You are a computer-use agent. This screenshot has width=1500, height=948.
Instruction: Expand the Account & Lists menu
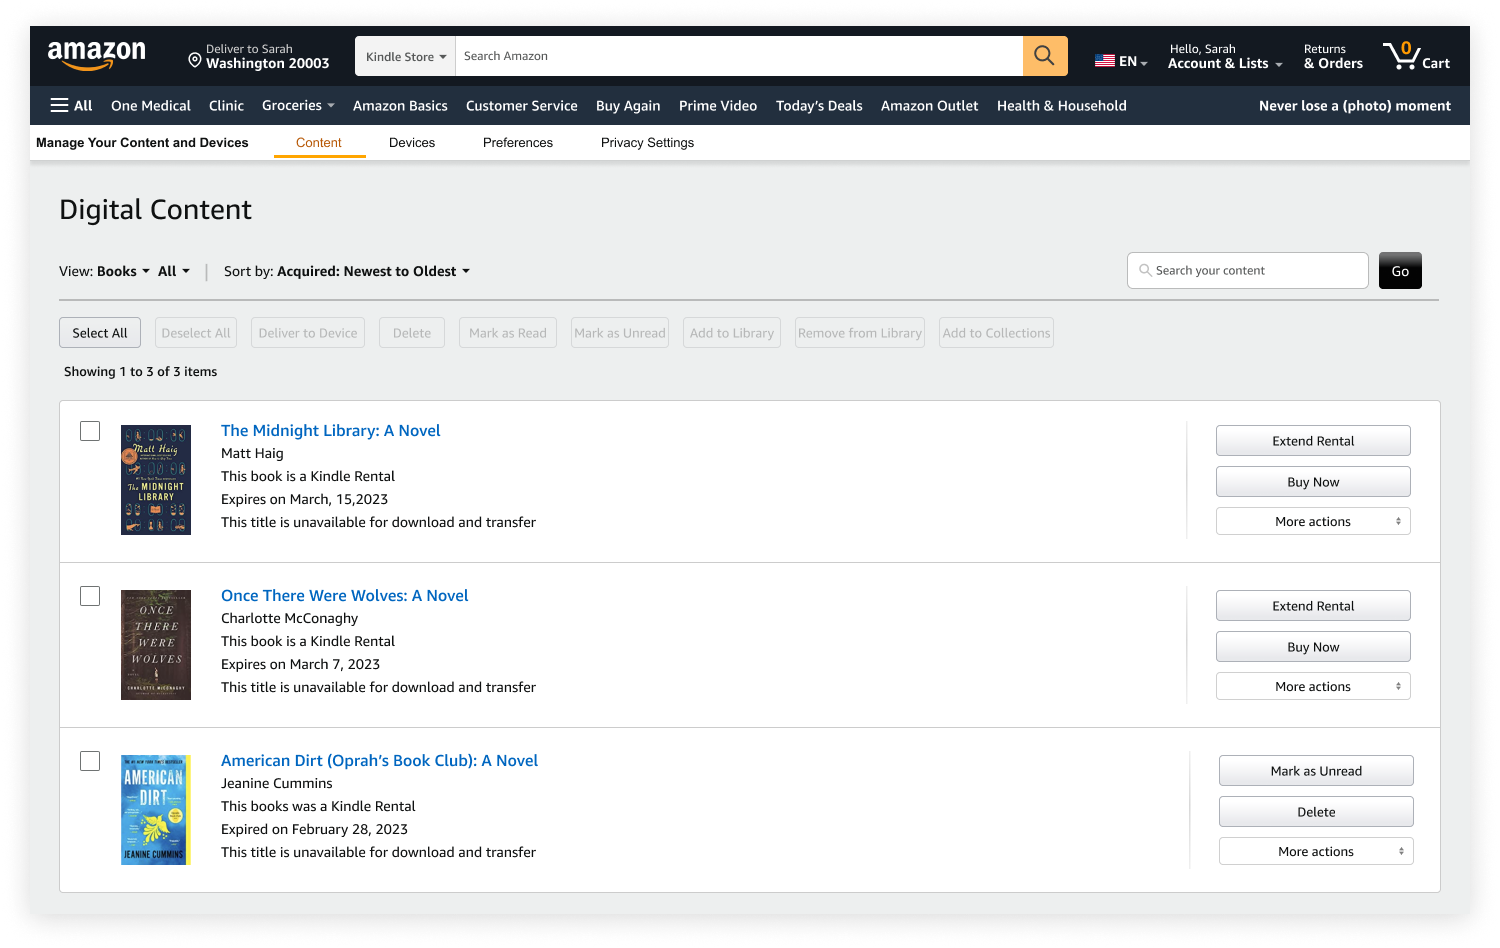(1225, 56)
